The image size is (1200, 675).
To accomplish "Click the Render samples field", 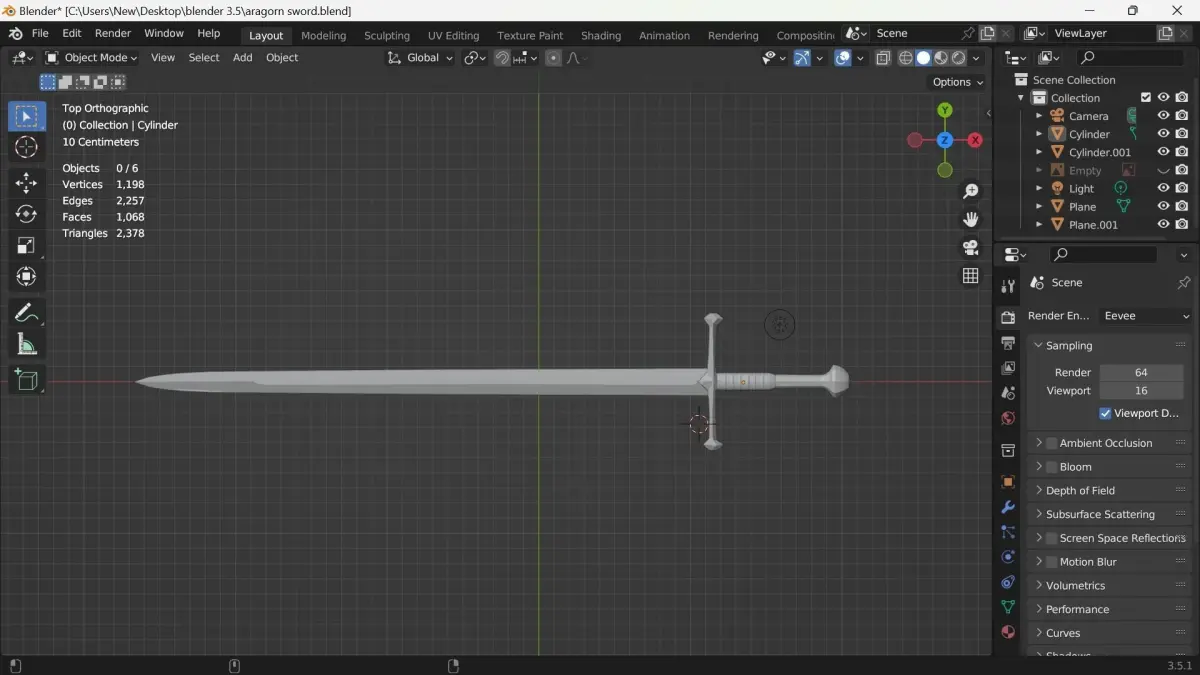I will click(x=1141, y=372).
